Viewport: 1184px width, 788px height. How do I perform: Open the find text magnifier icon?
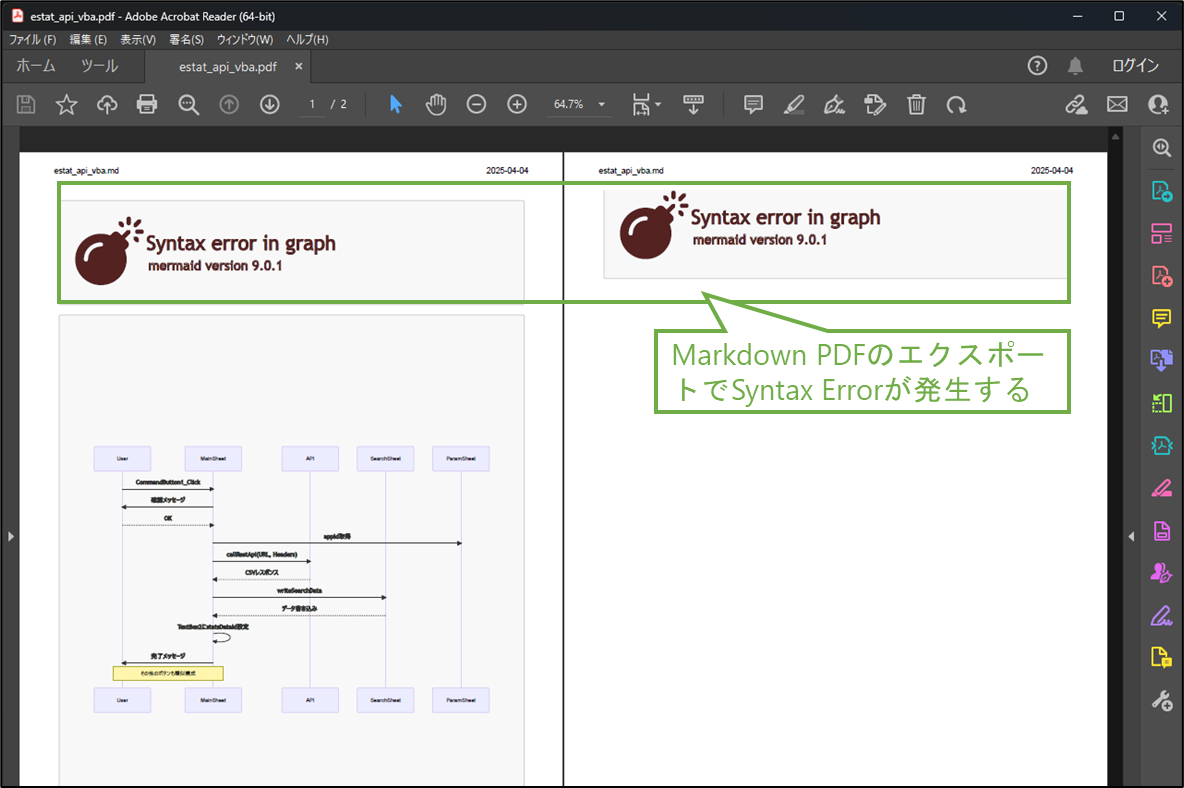tap(188, 104)
